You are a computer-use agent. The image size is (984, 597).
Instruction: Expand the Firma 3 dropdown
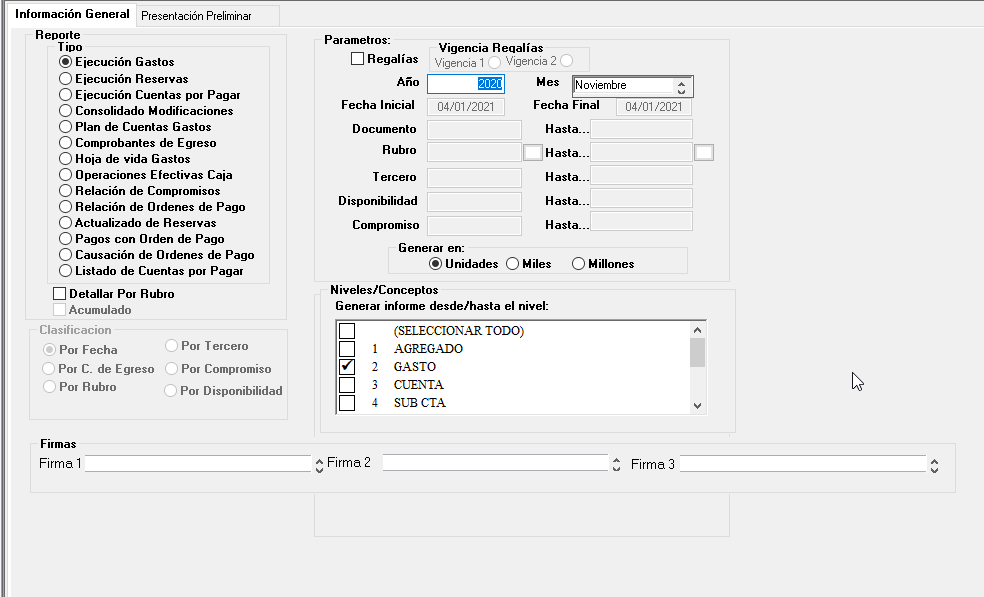tap(933, 465)
